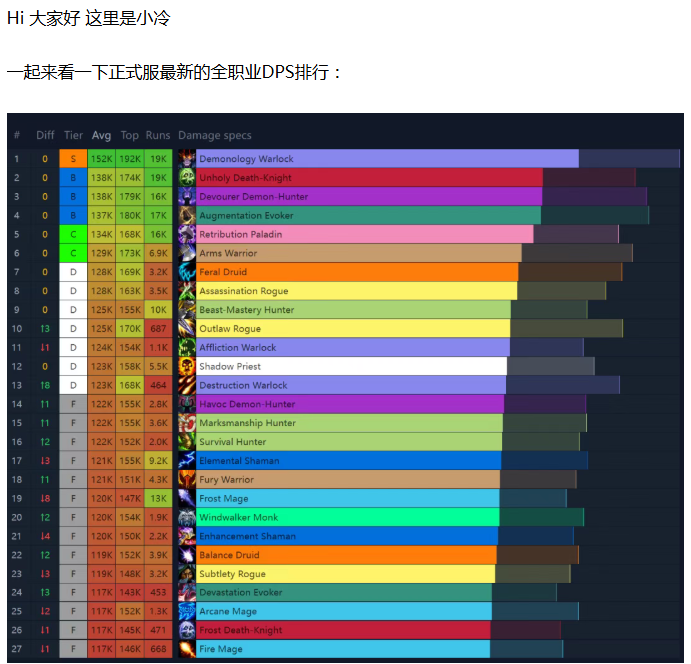
Task: Click the Fire Mage spec icon
Action: click(x=187, y=649)
